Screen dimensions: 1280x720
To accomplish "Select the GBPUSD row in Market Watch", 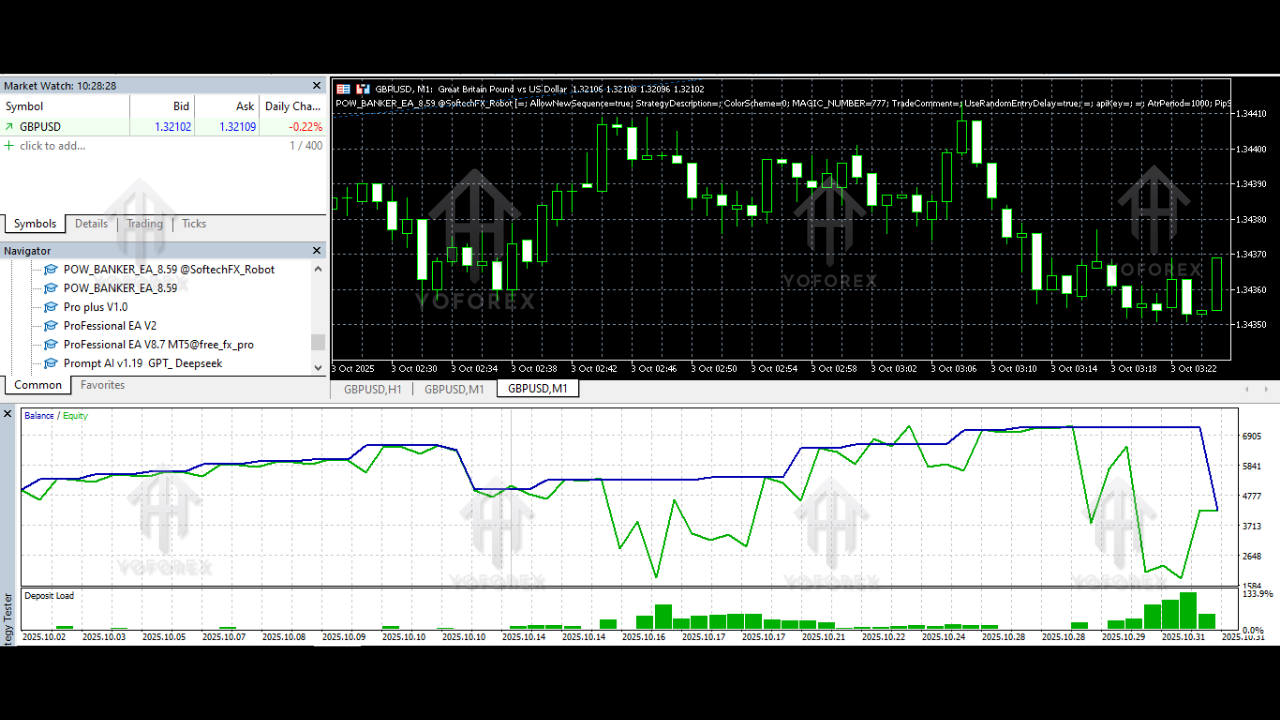I will tap(46, 126).
